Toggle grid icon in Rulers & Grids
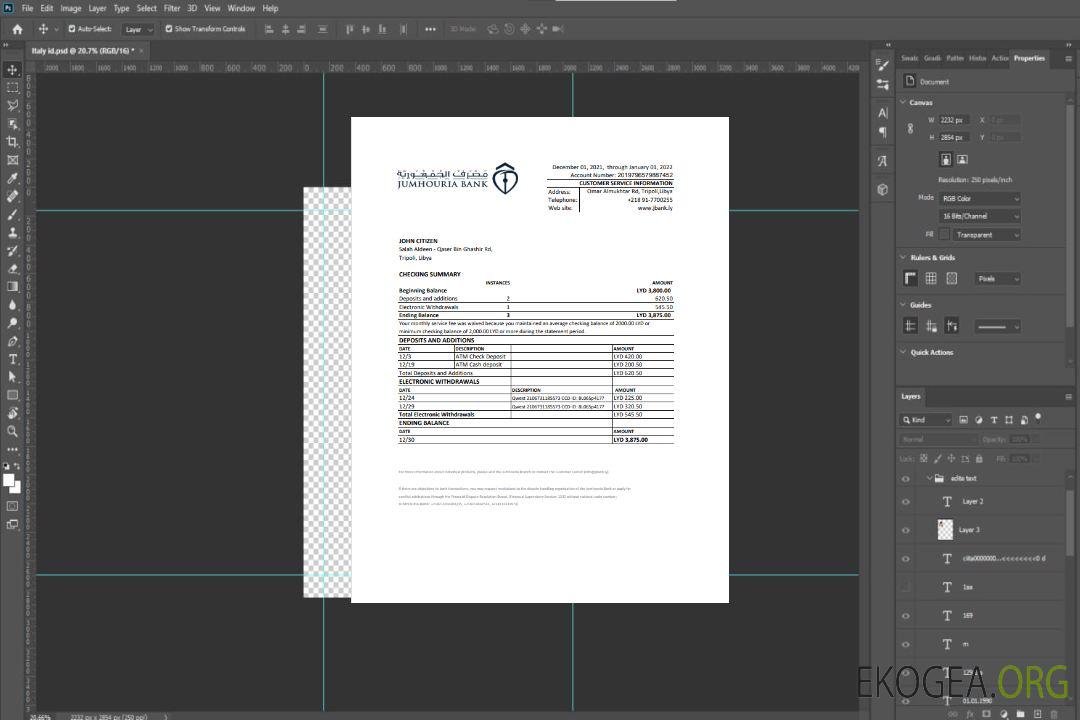The width and height of the screenshot is (1080, 720). (x=931, y=278)
